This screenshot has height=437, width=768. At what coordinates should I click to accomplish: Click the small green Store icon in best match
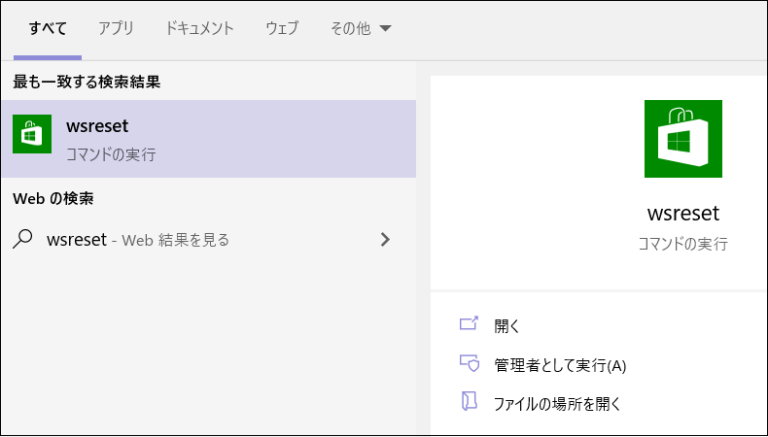(x=32, y=134)
